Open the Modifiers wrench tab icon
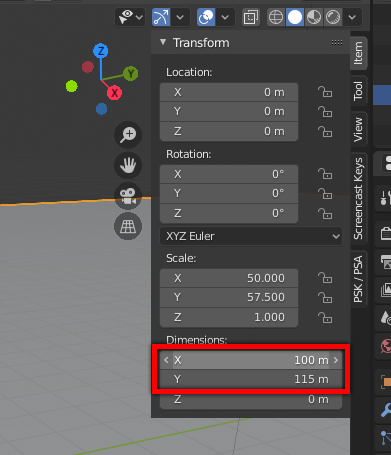Viewport: 391px width, 455px height. pos(385,410)
